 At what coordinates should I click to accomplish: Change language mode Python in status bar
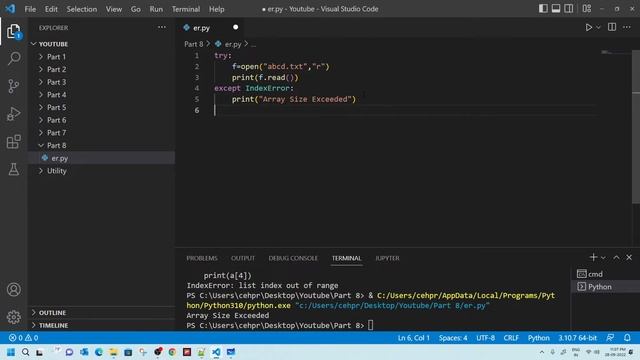pos(538,338)
